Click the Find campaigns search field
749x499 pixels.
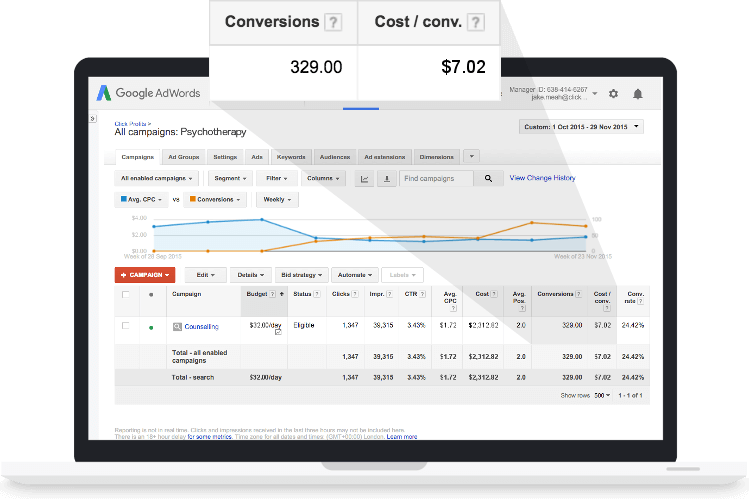[437, 179]
